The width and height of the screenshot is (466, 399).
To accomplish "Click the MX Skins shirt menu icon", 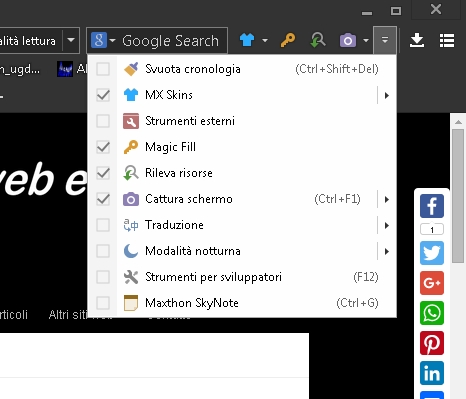I will (x=131, y=95).
